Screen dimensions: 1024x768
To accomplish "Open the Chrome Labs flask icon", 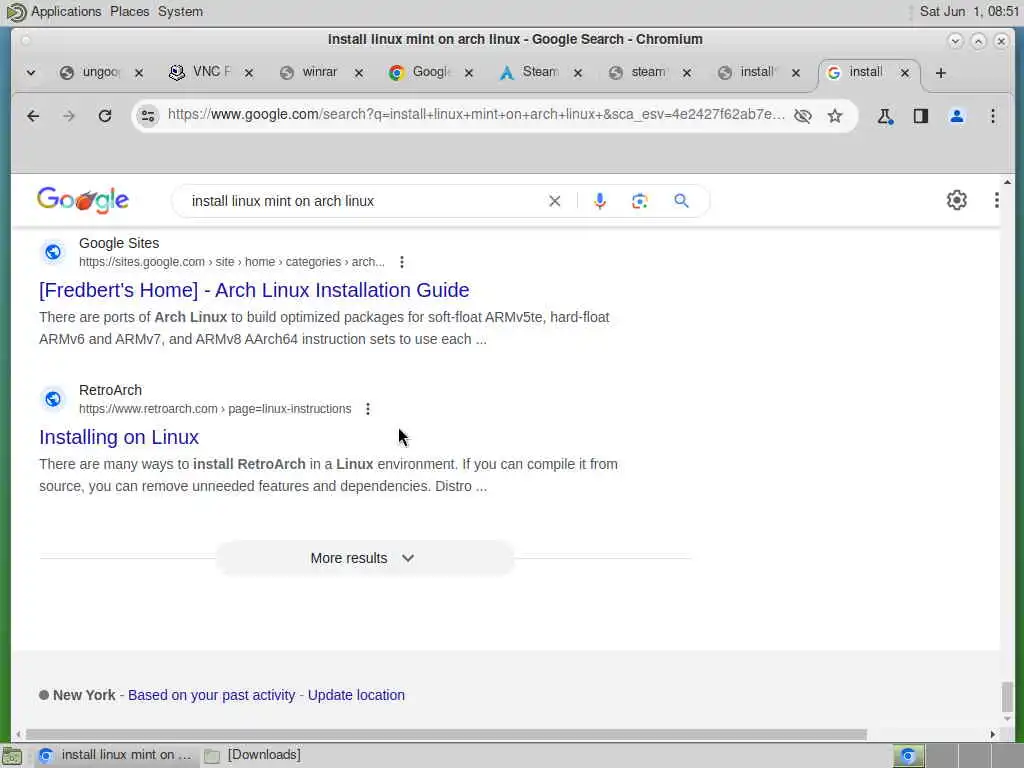I will tap(885, 116).
